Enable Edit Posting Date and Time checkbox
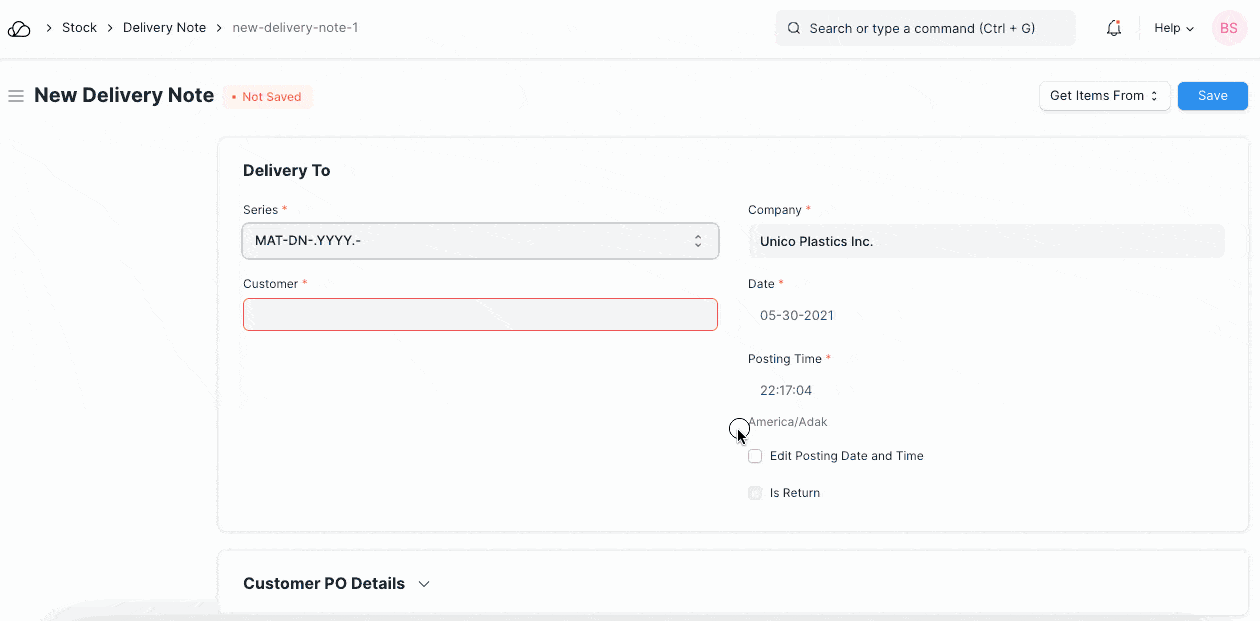1260x621 pixels. (755, 456)
